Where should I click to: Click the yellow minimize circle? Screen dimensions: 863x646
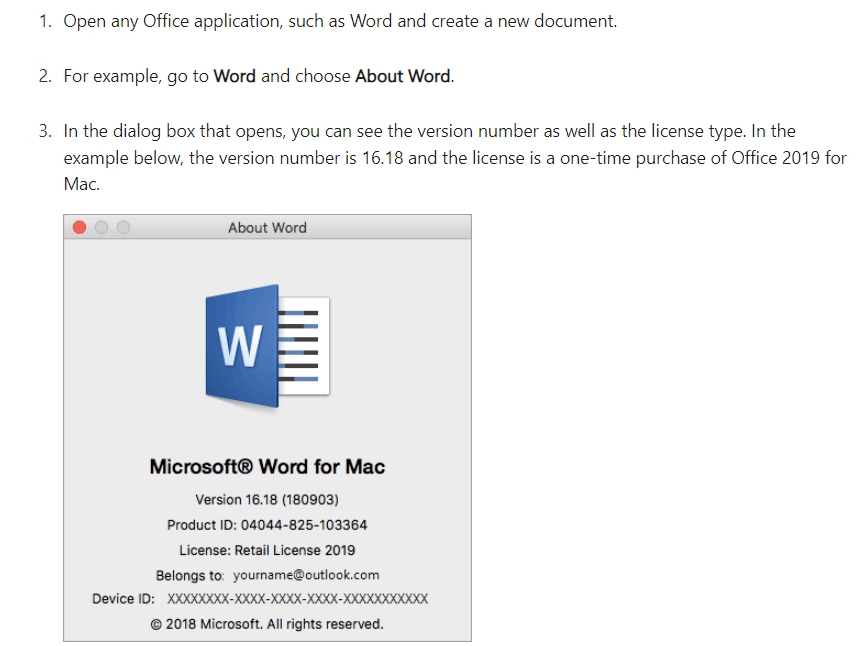click(x=101, y=227)
